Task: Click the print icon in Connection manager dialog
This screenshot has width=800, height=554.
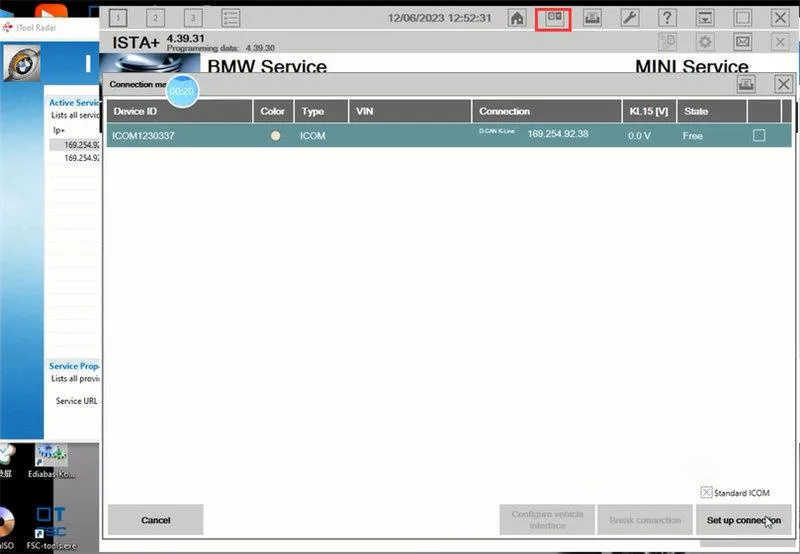Action: click(746, 84)
